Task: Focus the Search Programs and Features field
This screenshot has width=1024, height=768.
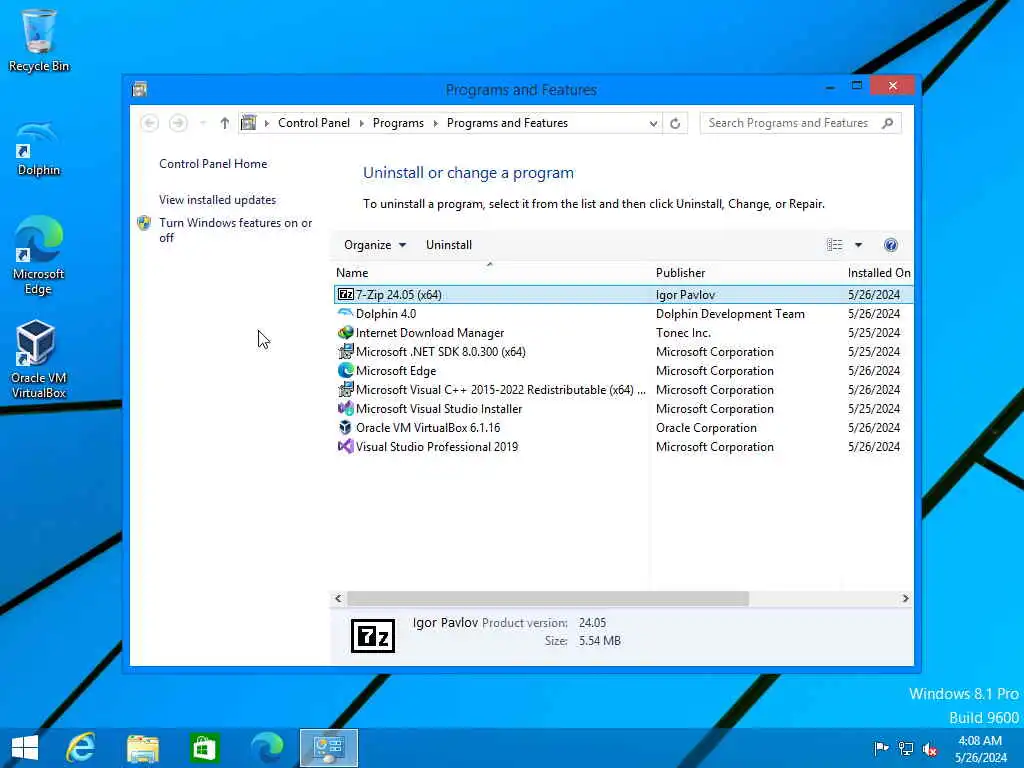Action: [x=788, y=123]
